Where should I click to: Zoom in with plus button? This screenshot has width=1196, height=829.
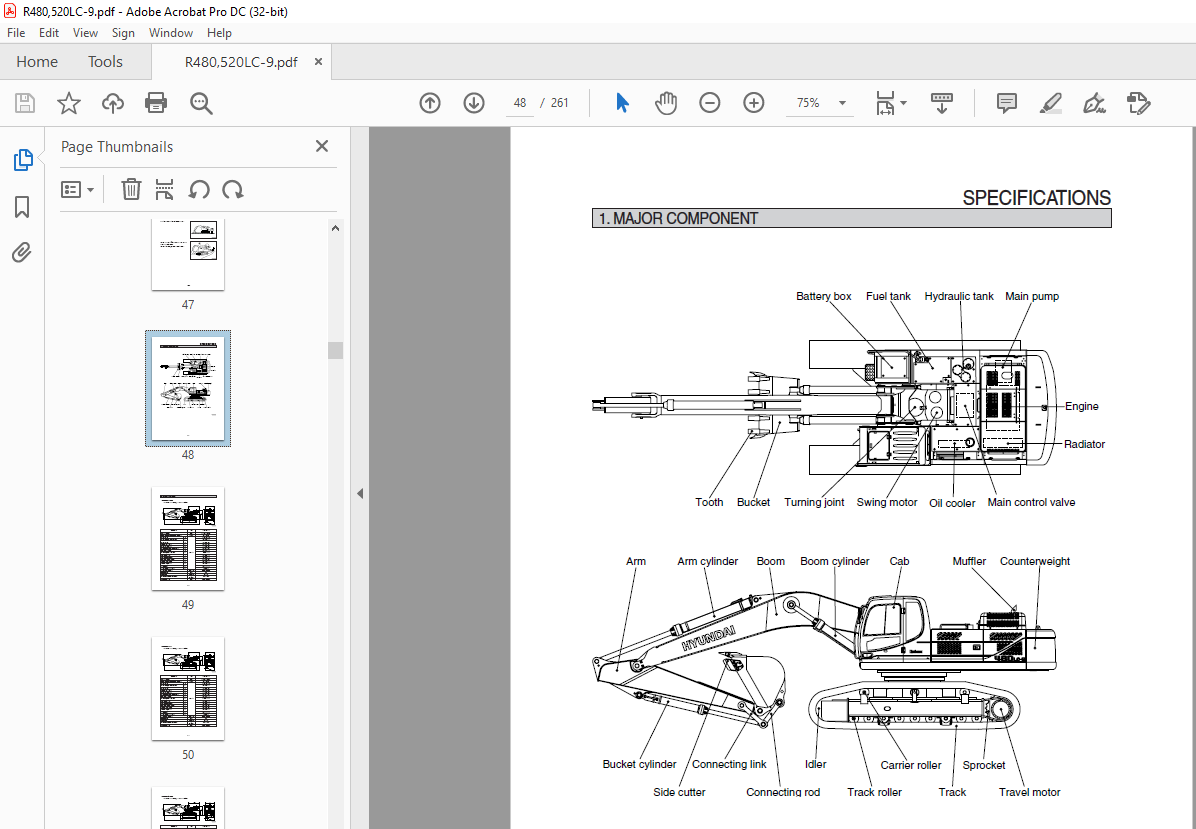click(754, 103)
